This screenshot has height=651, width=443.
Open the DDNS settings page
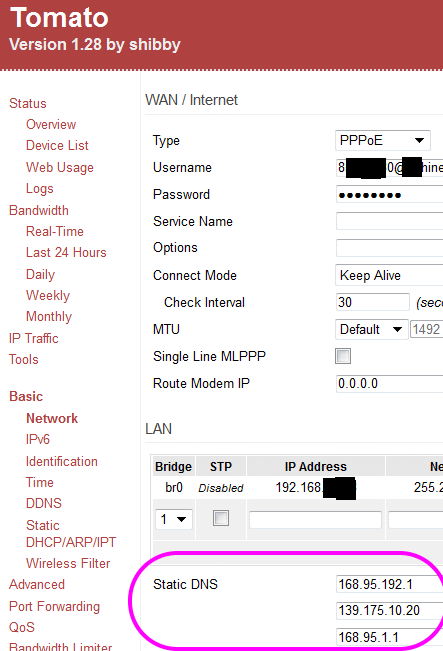pyautogui.click(x=44, y=503)
